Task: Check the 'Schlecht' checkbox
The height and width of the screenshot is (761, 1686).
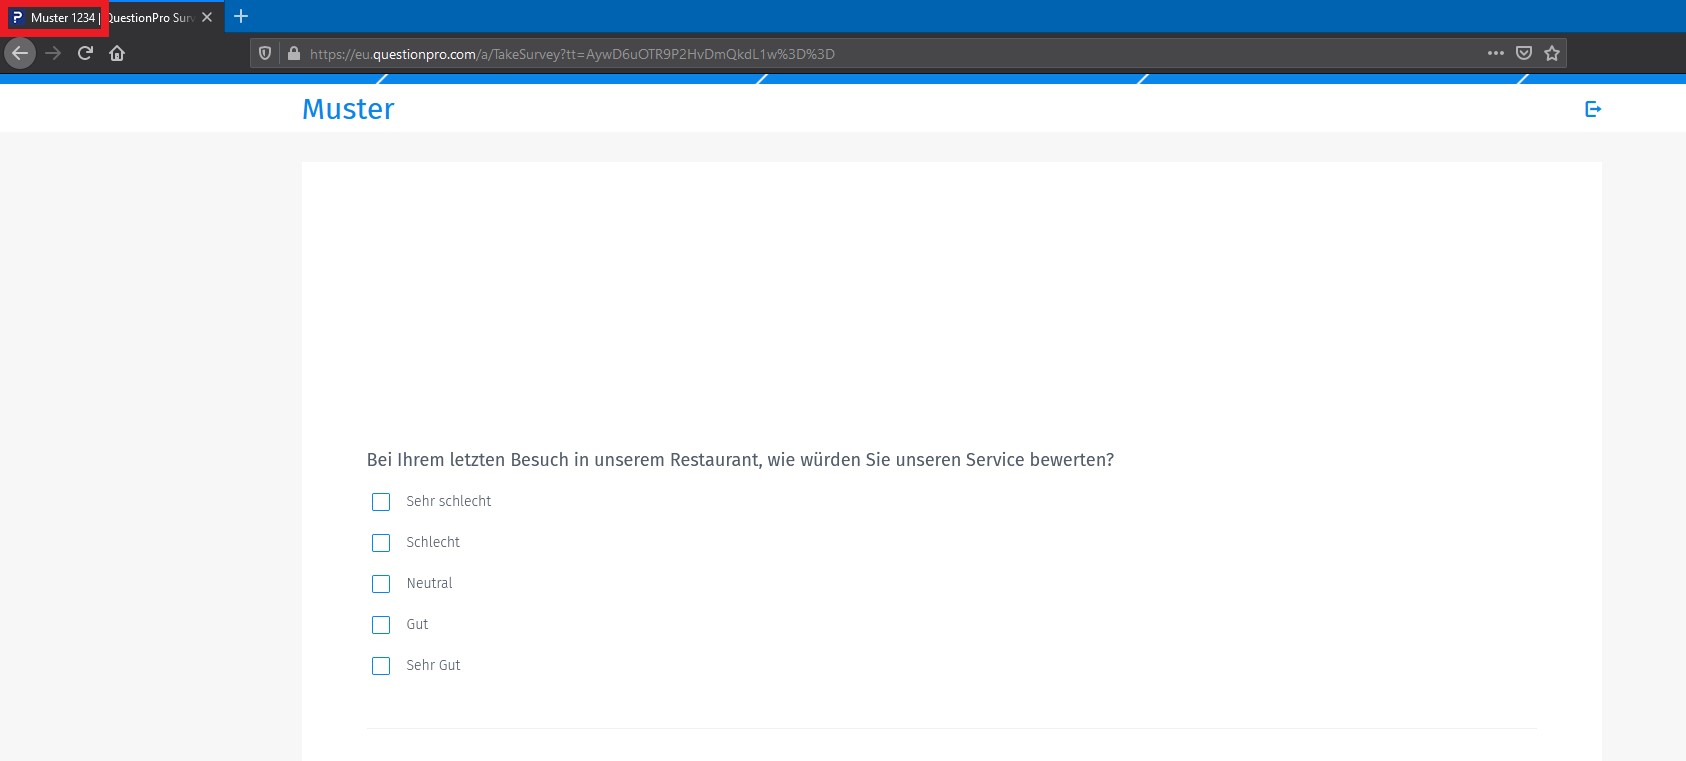Action: point(381,543)
